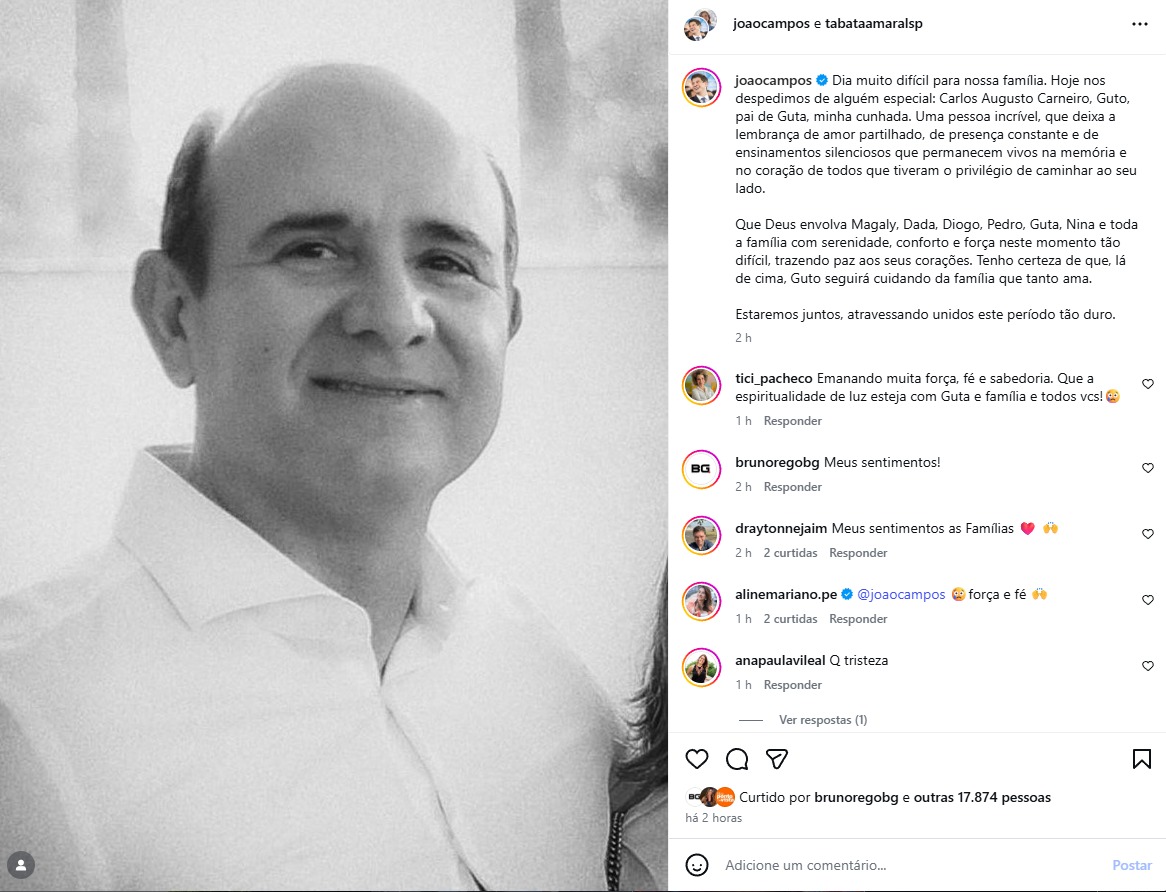Reply to tici_pacheco's comment via Responder
1166x892 pixels.
click(x=793, y=421)
